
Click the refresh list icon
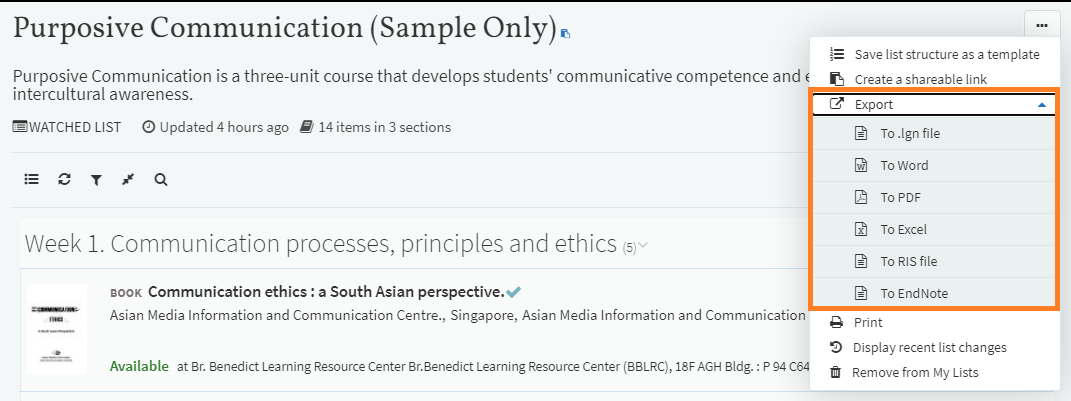(x=64, y=180)
